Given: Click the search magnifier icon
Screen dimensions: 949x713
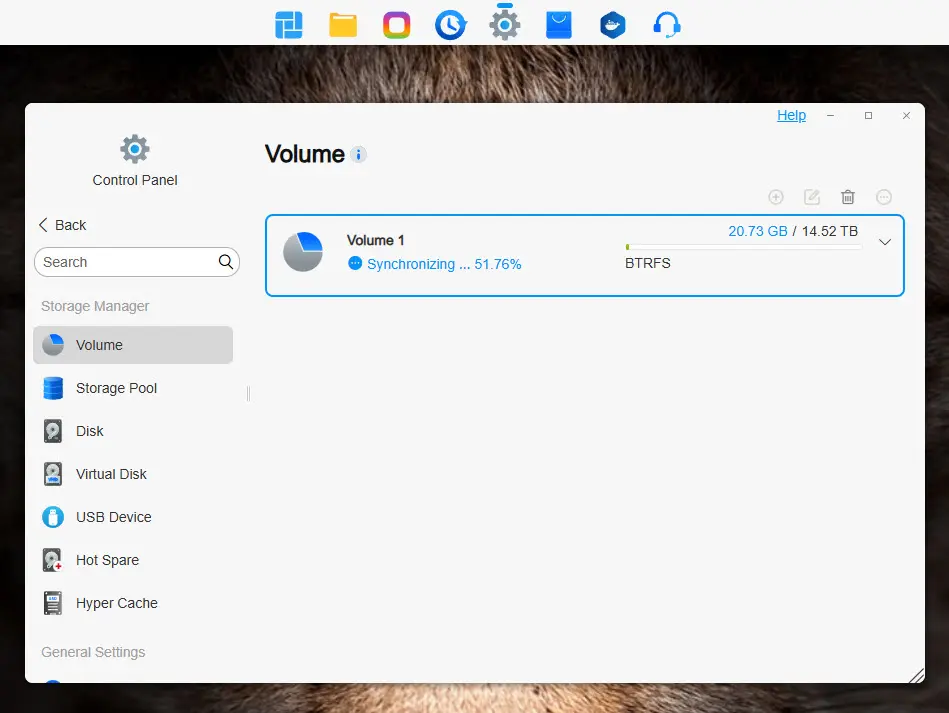Looking at the screenshot, I should click(x=226, y=261).
